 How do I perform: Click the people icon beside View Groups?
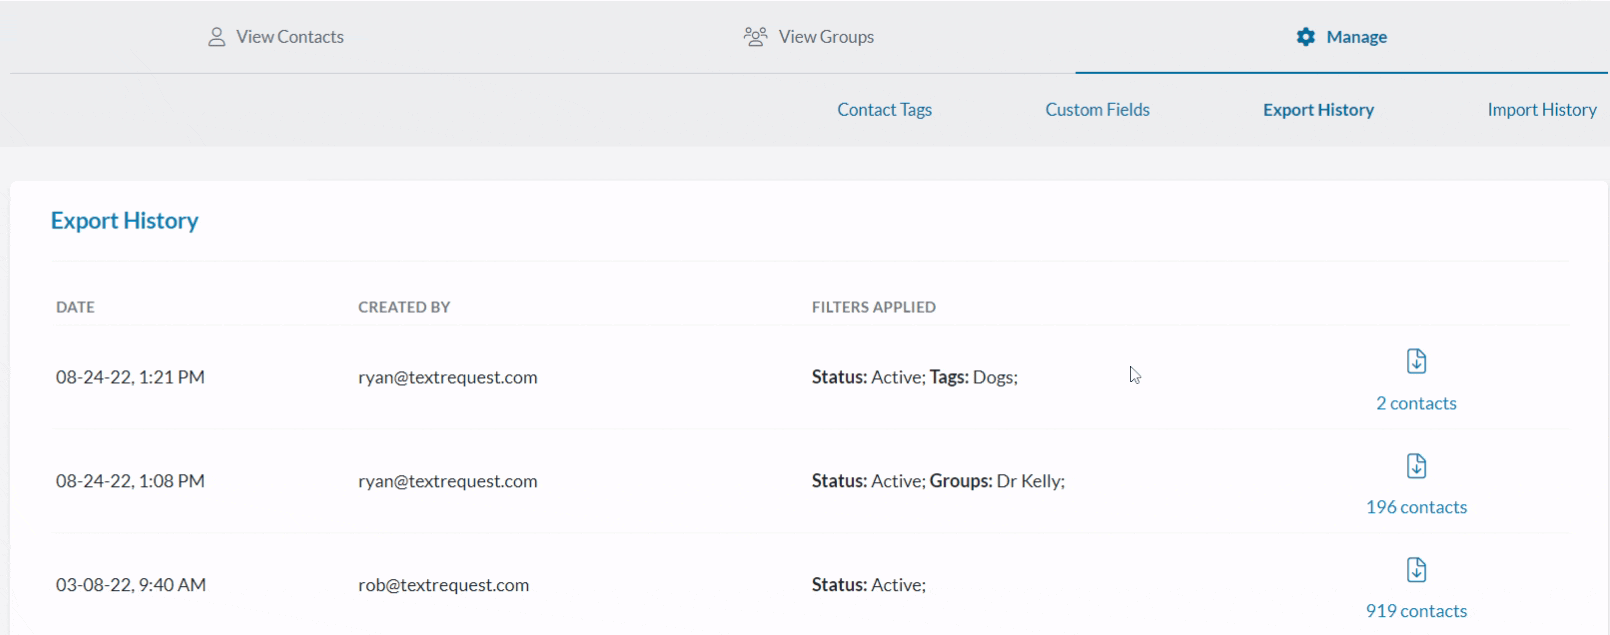pyautogui.click(x=755, y=37)
